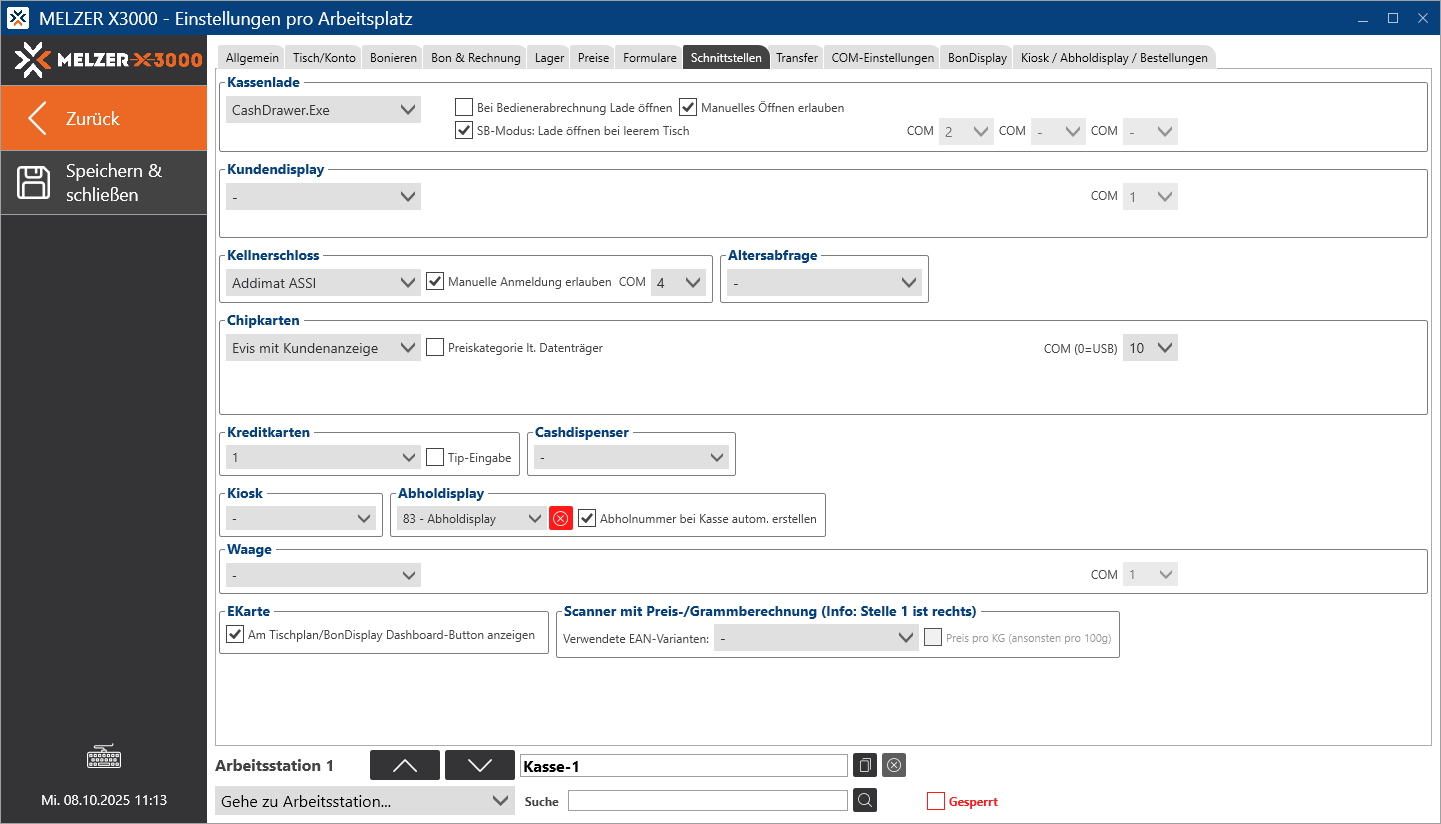Viewport: 1441px width, 824px height.
Task: Open Kellnerschloss Addimat ASSI dropdown
Action: point(323,283)
